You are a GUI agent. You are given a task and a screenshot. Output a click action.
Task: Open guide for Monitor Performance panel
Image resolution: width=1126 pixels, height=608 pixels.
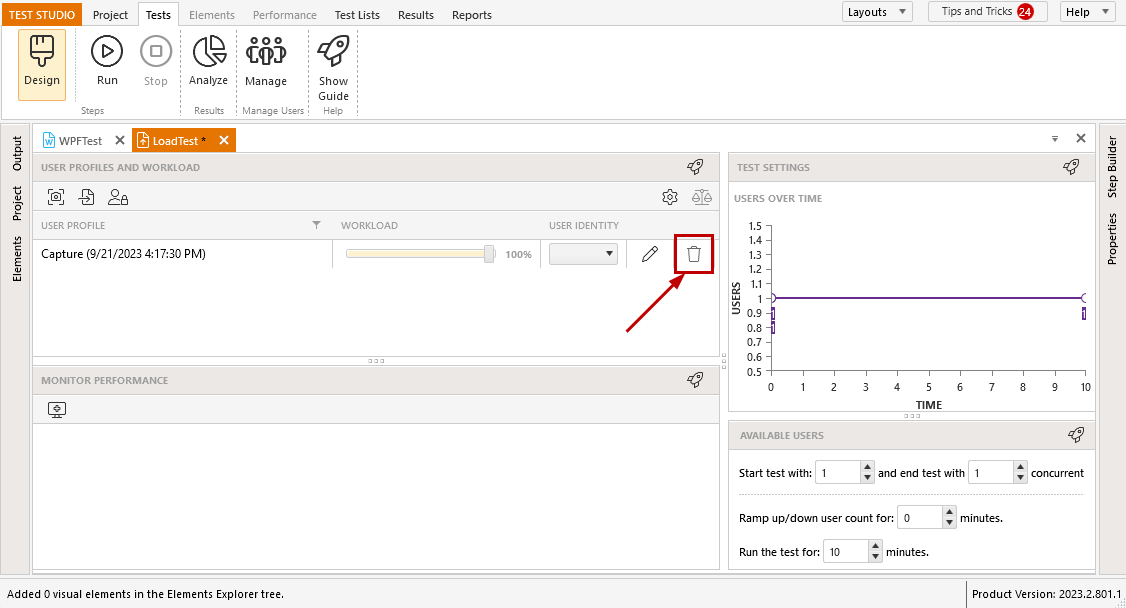pos(695,380)
